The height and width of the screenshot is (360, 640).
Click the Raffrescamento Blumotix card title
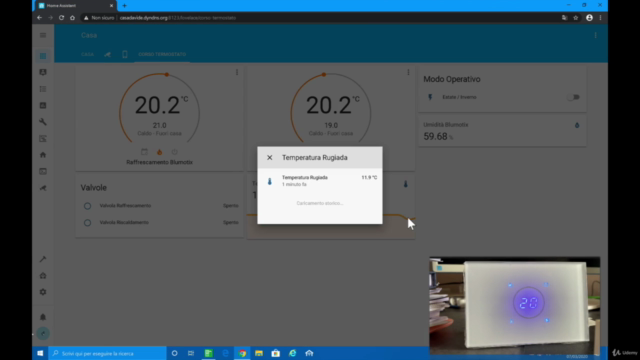click(160, 162)
